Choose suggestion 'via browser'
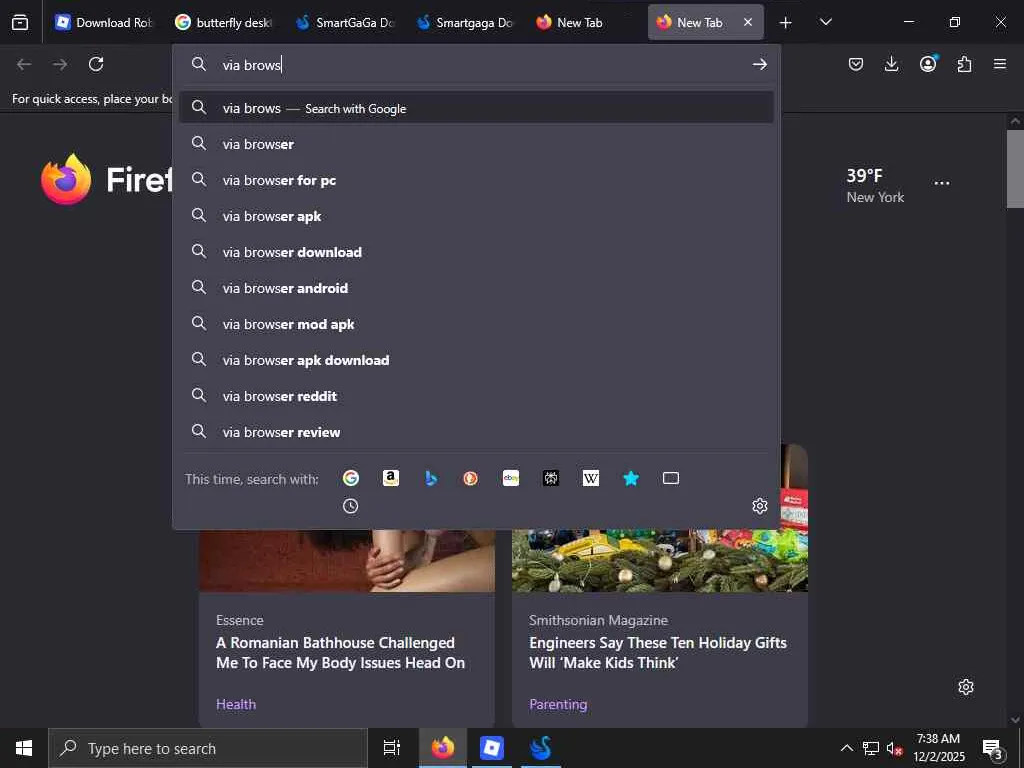 [476, 144]
